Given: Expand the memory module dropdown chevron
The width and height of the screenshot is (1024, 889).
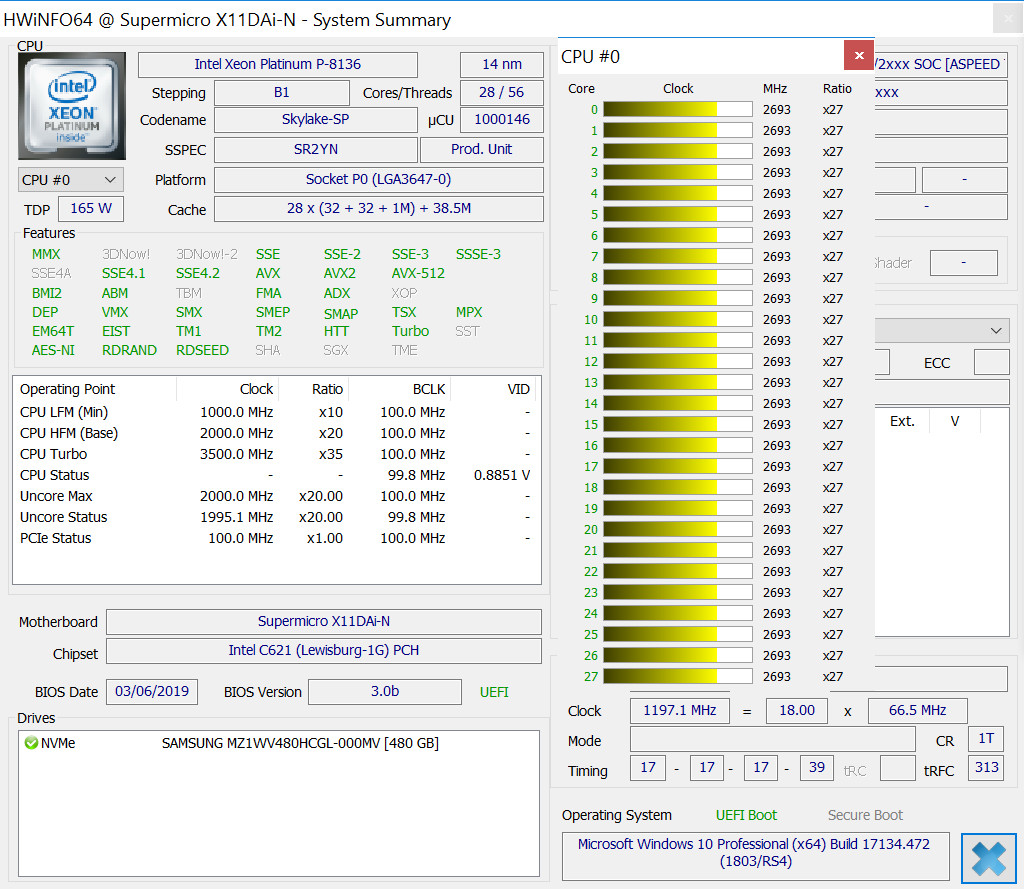Looking at the screenshot, I should point(996,330).
